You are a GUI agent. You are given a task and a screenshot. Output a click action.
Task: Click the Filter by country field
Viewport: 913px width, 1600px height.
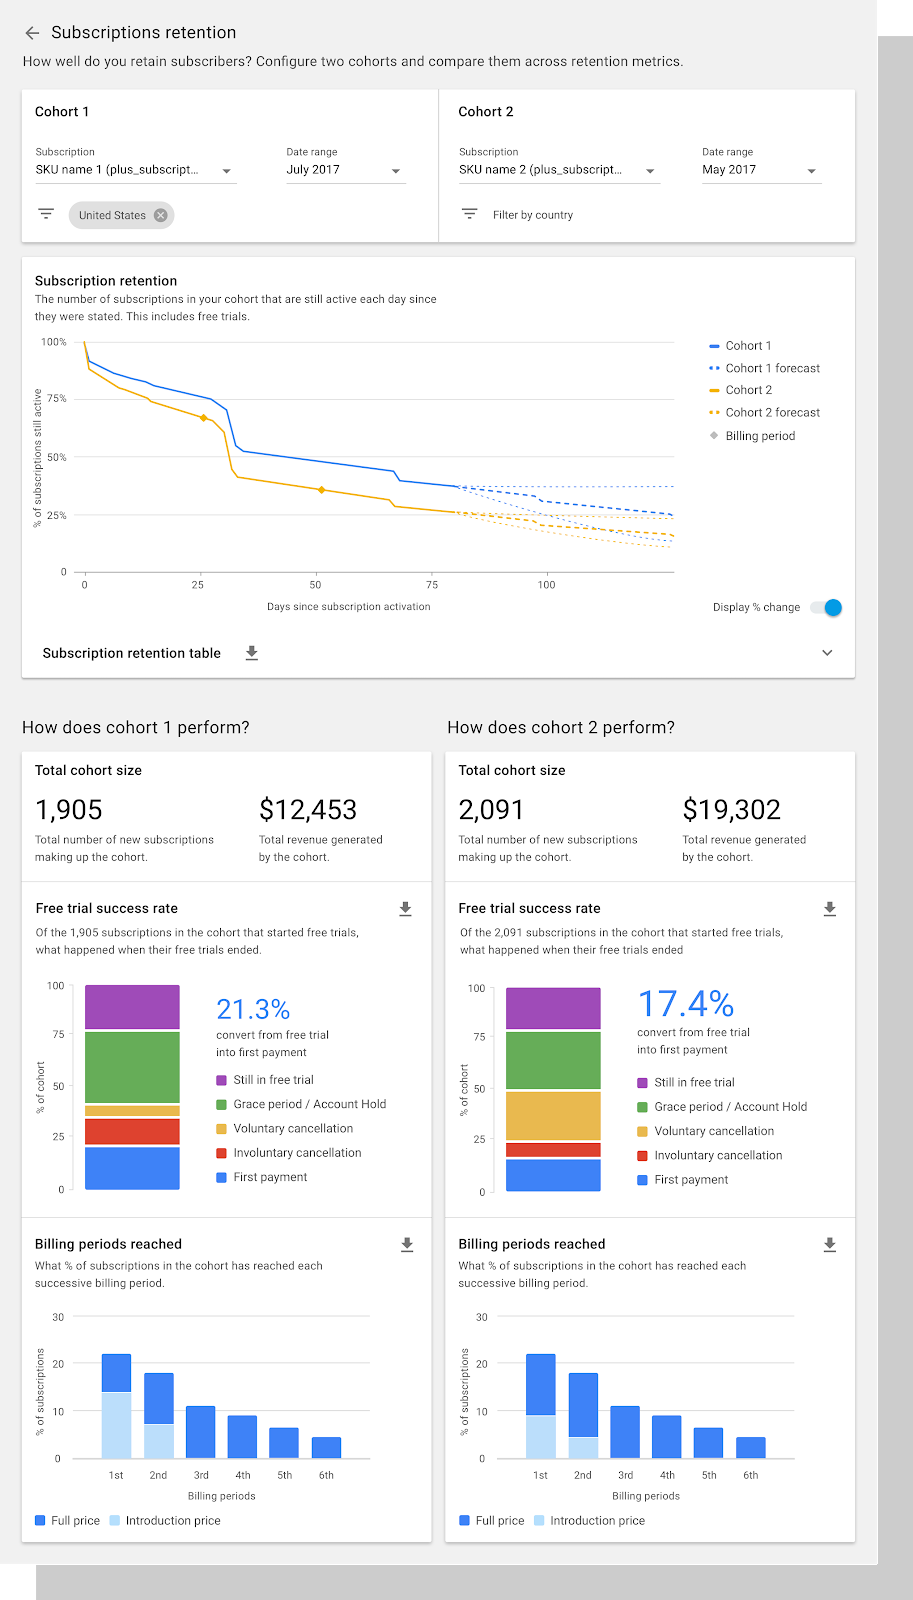(x=533, y=215)
